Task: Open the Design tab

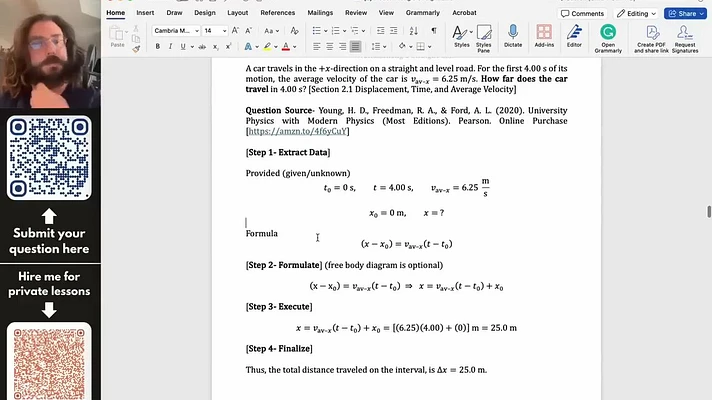Action: pyautogui.click(x=205, y=13)
